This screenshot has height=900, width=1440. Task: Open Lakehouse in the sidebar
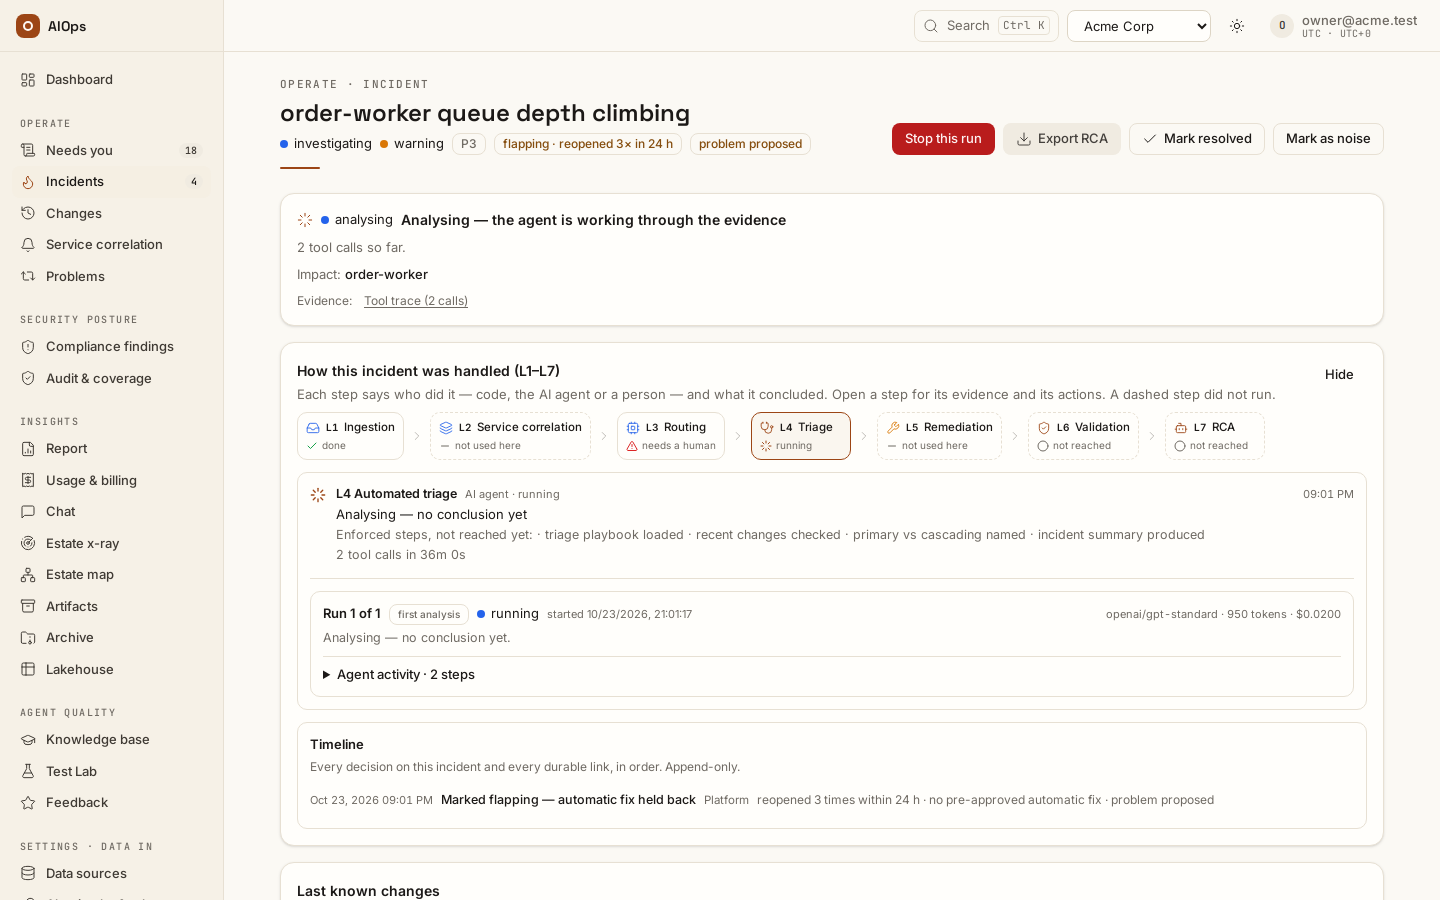pos(112,670)
